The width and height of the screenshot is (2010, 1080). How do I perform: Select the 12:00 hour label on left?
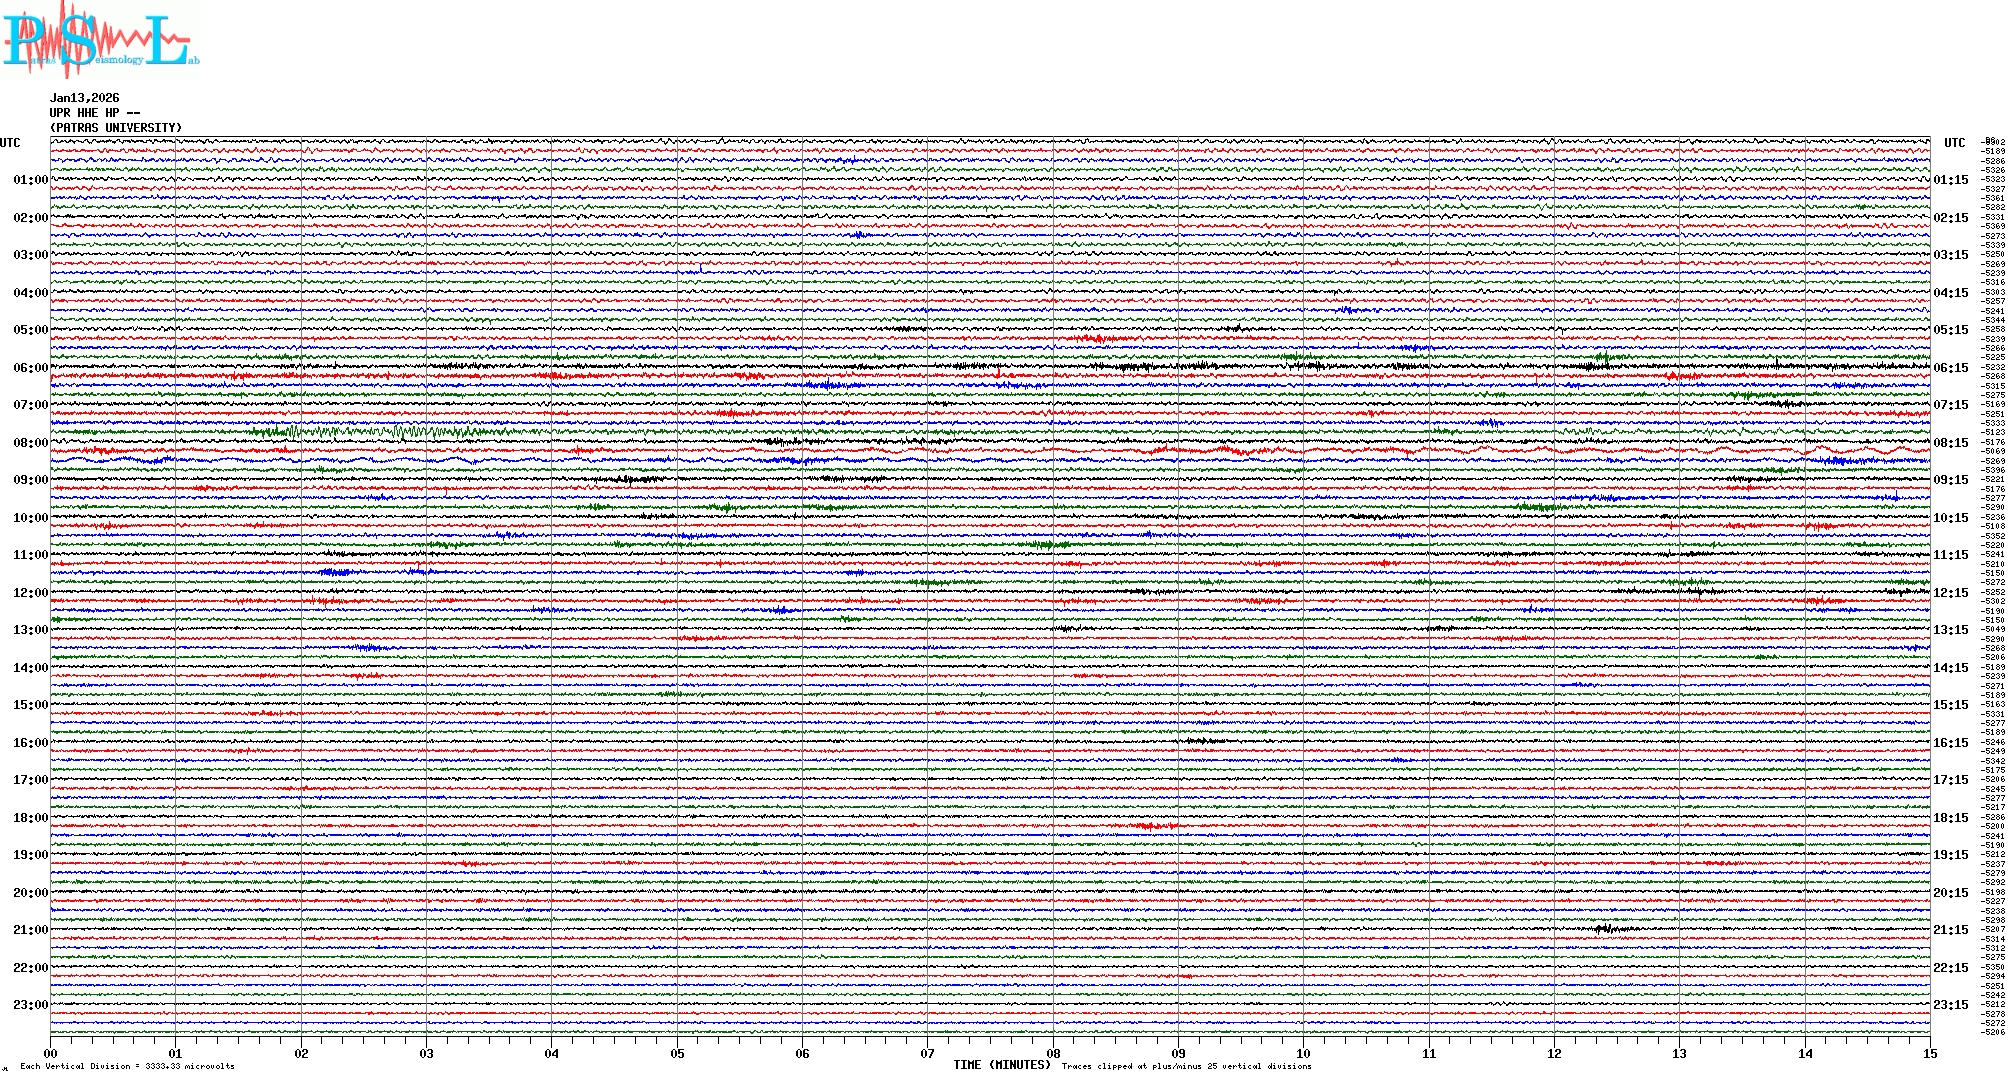click(30, 593)
